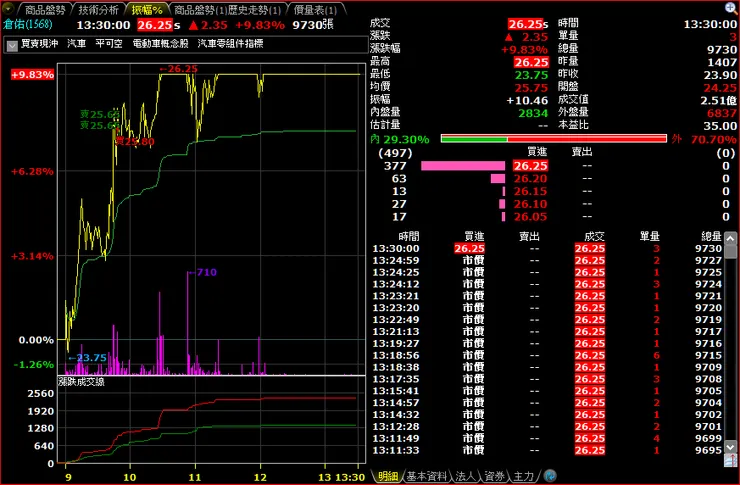The width and height of the screenshot is (740, 485).
Task: Click the 內外盤 ratio bar
Action: coord(554,139)
